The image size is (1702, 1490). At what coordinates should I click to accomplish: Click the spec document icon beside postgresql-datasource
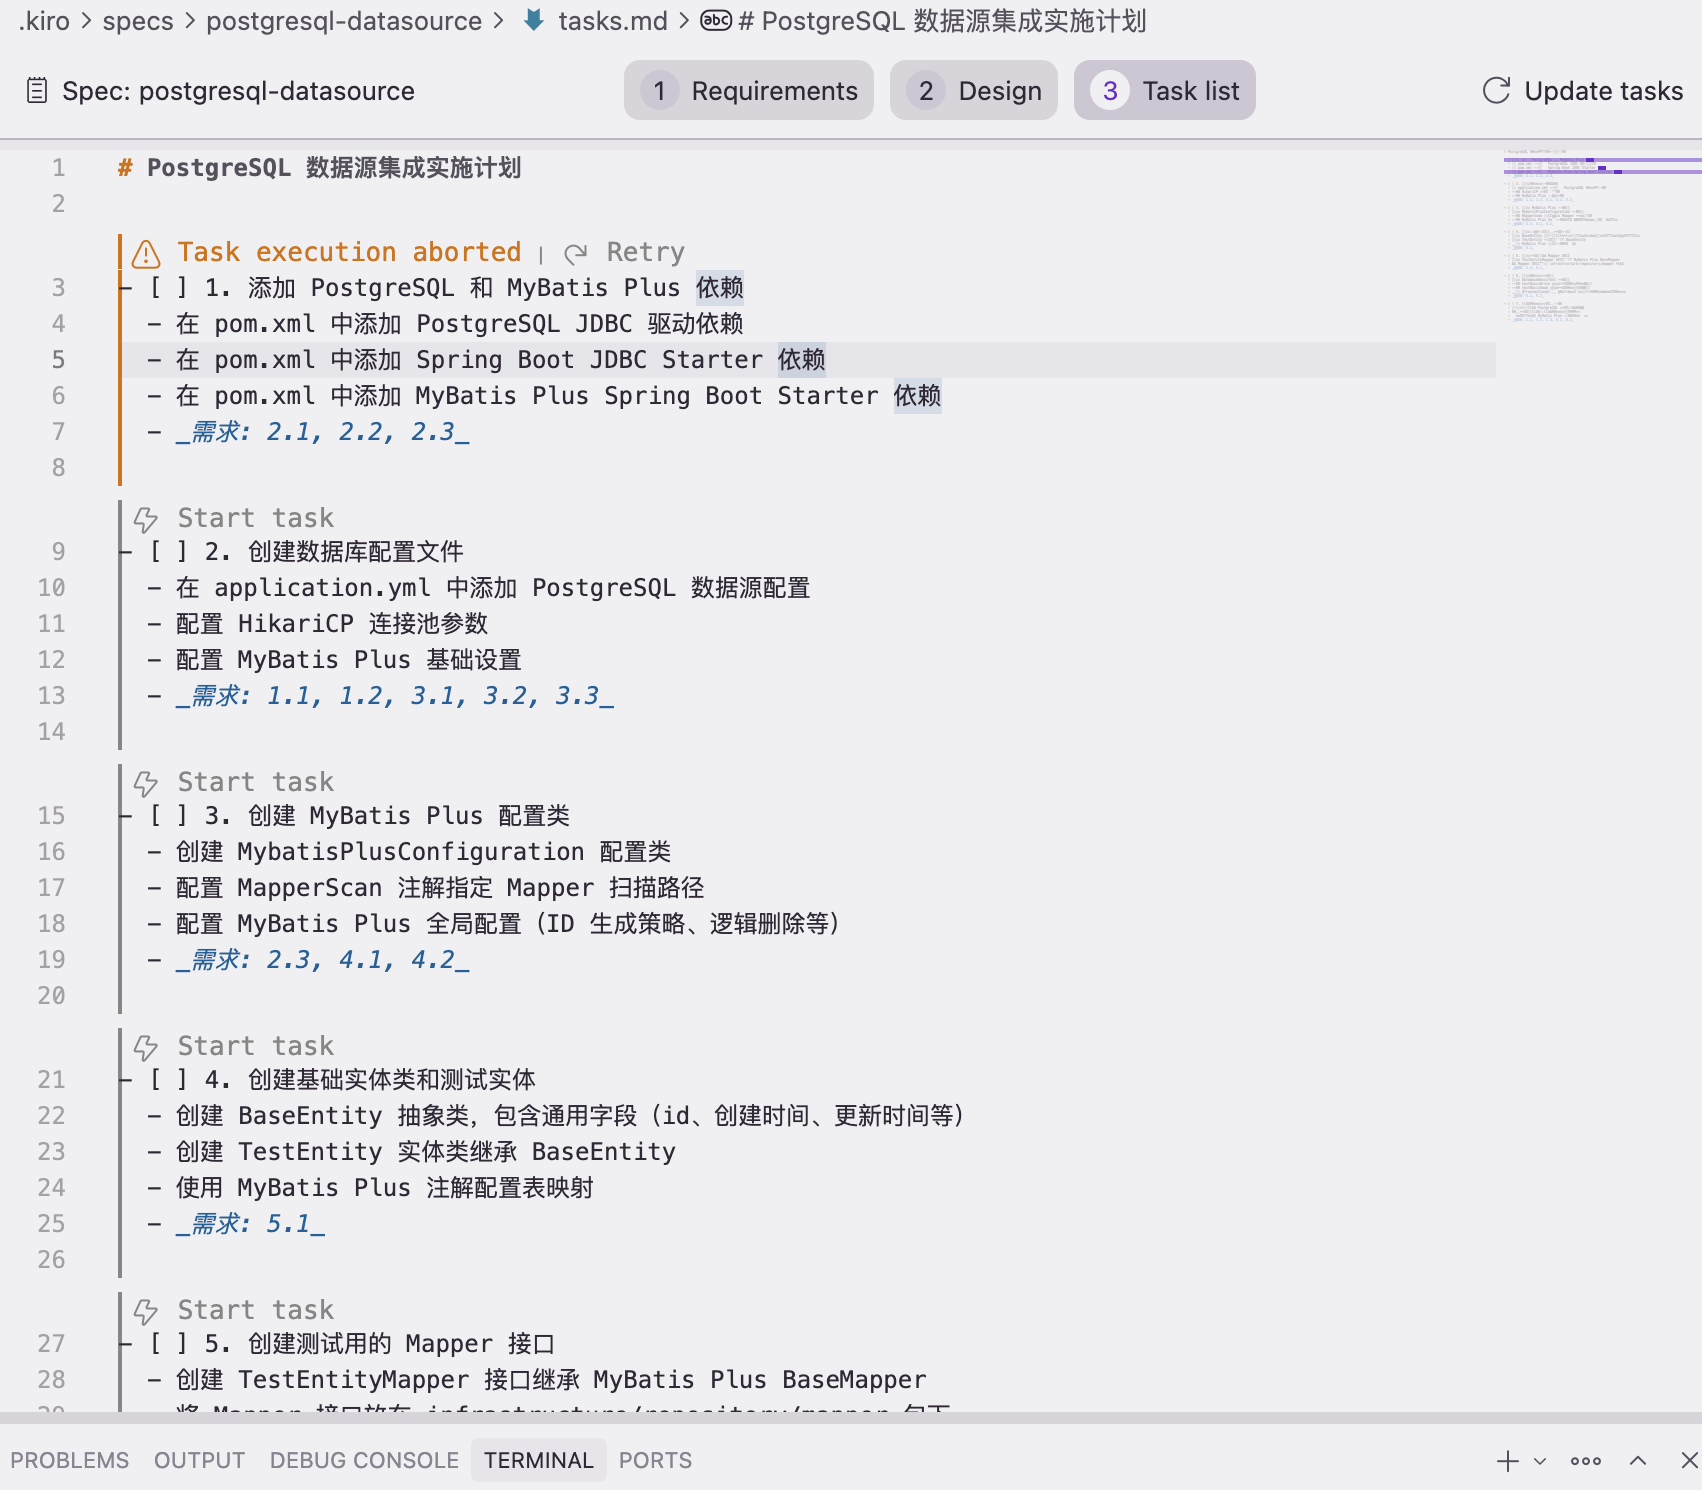[37, 91]
